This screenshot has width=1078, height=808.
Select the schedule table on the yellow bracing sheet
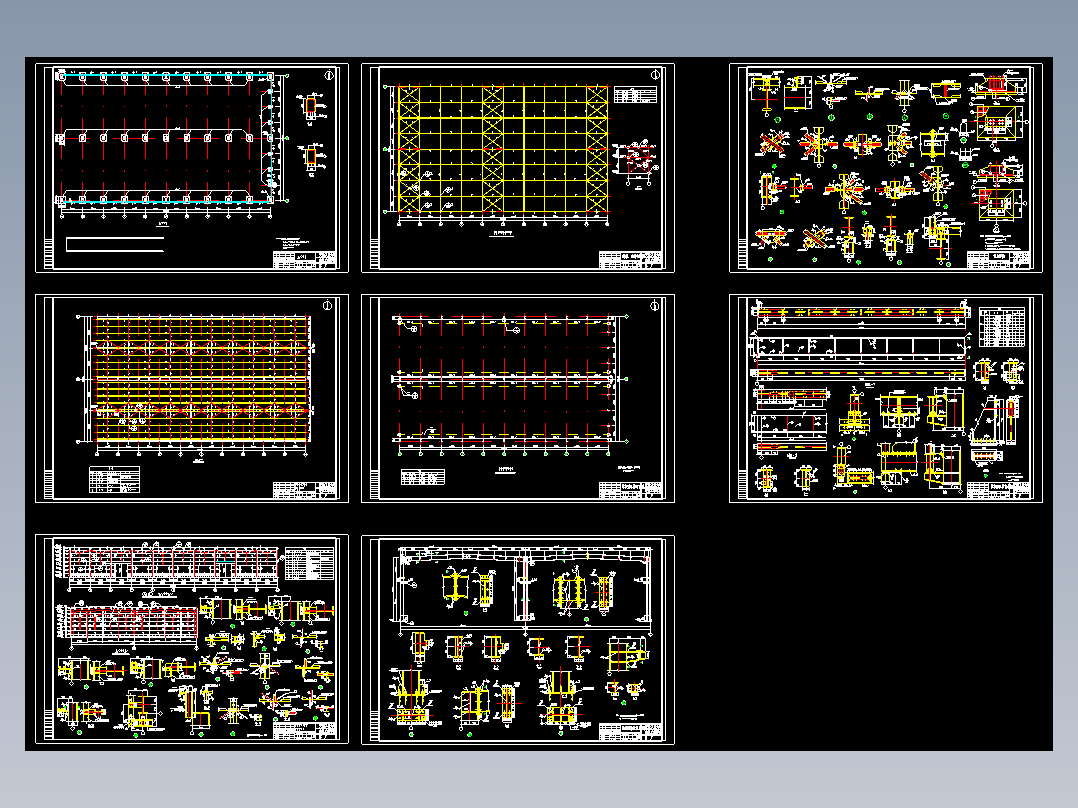635,95
